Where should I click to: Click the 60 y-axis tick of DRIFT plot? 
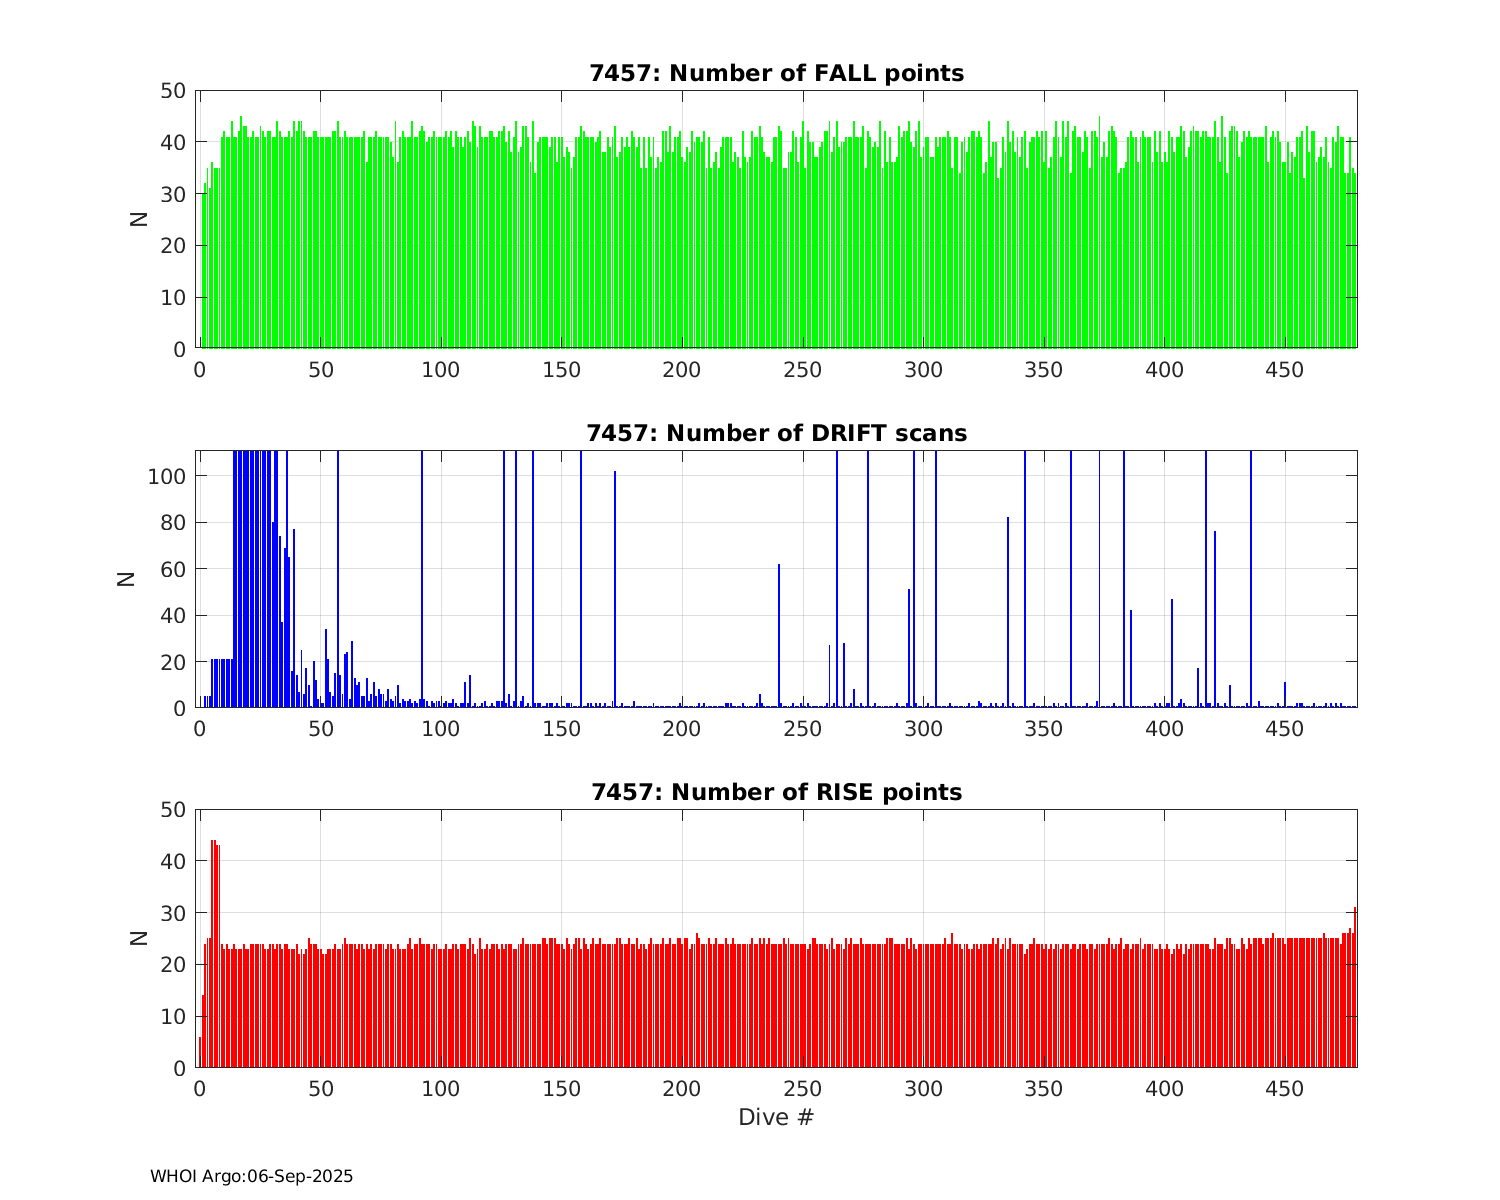pyautogui.click(x=173, y=569)
